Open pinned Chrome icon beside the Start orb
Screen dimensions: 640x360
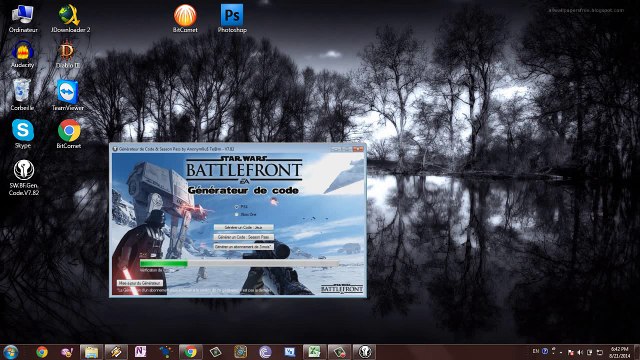coord(42,352)
